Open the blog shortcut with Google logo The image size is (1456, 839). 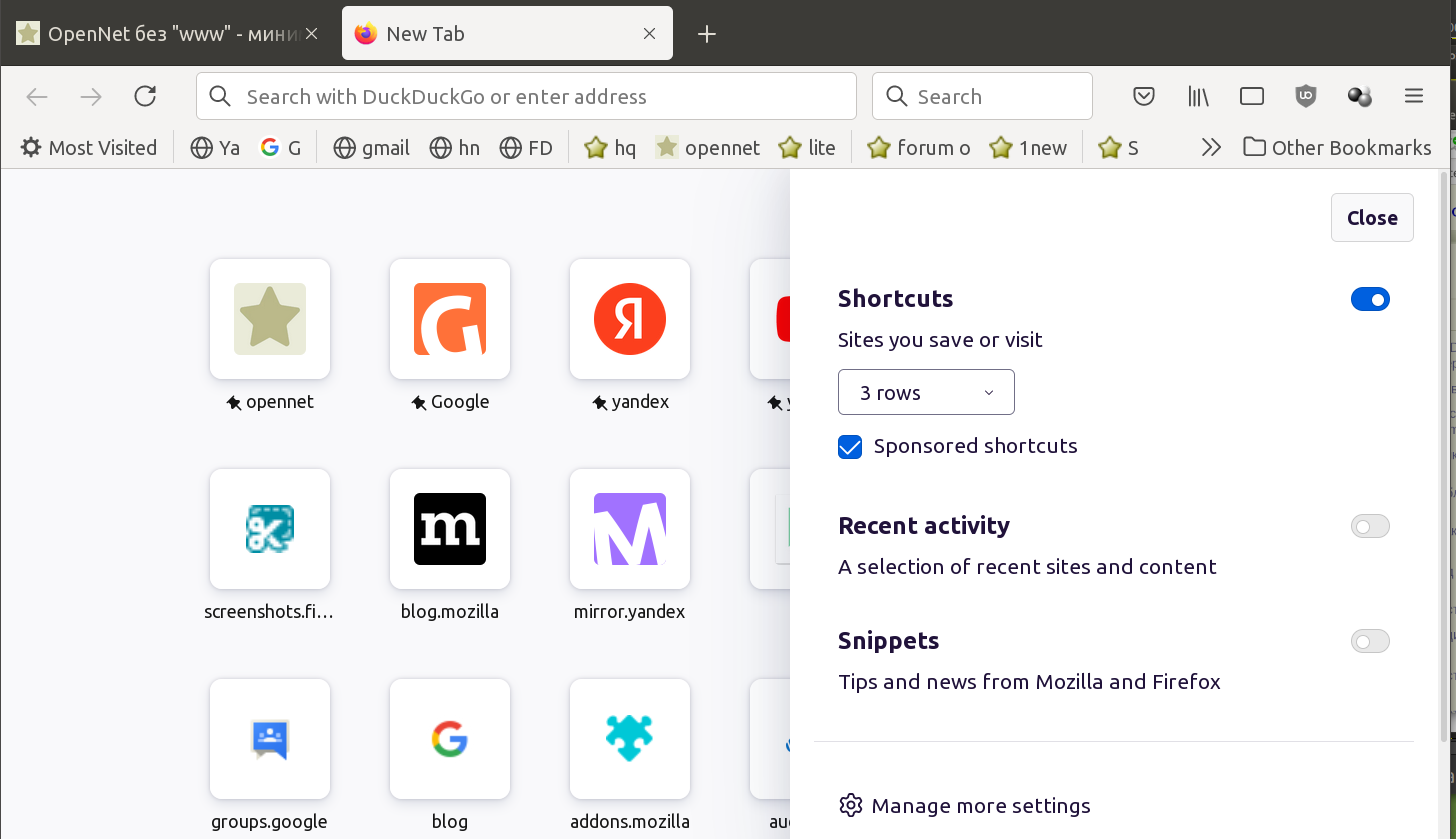click(x=450, y=739)
